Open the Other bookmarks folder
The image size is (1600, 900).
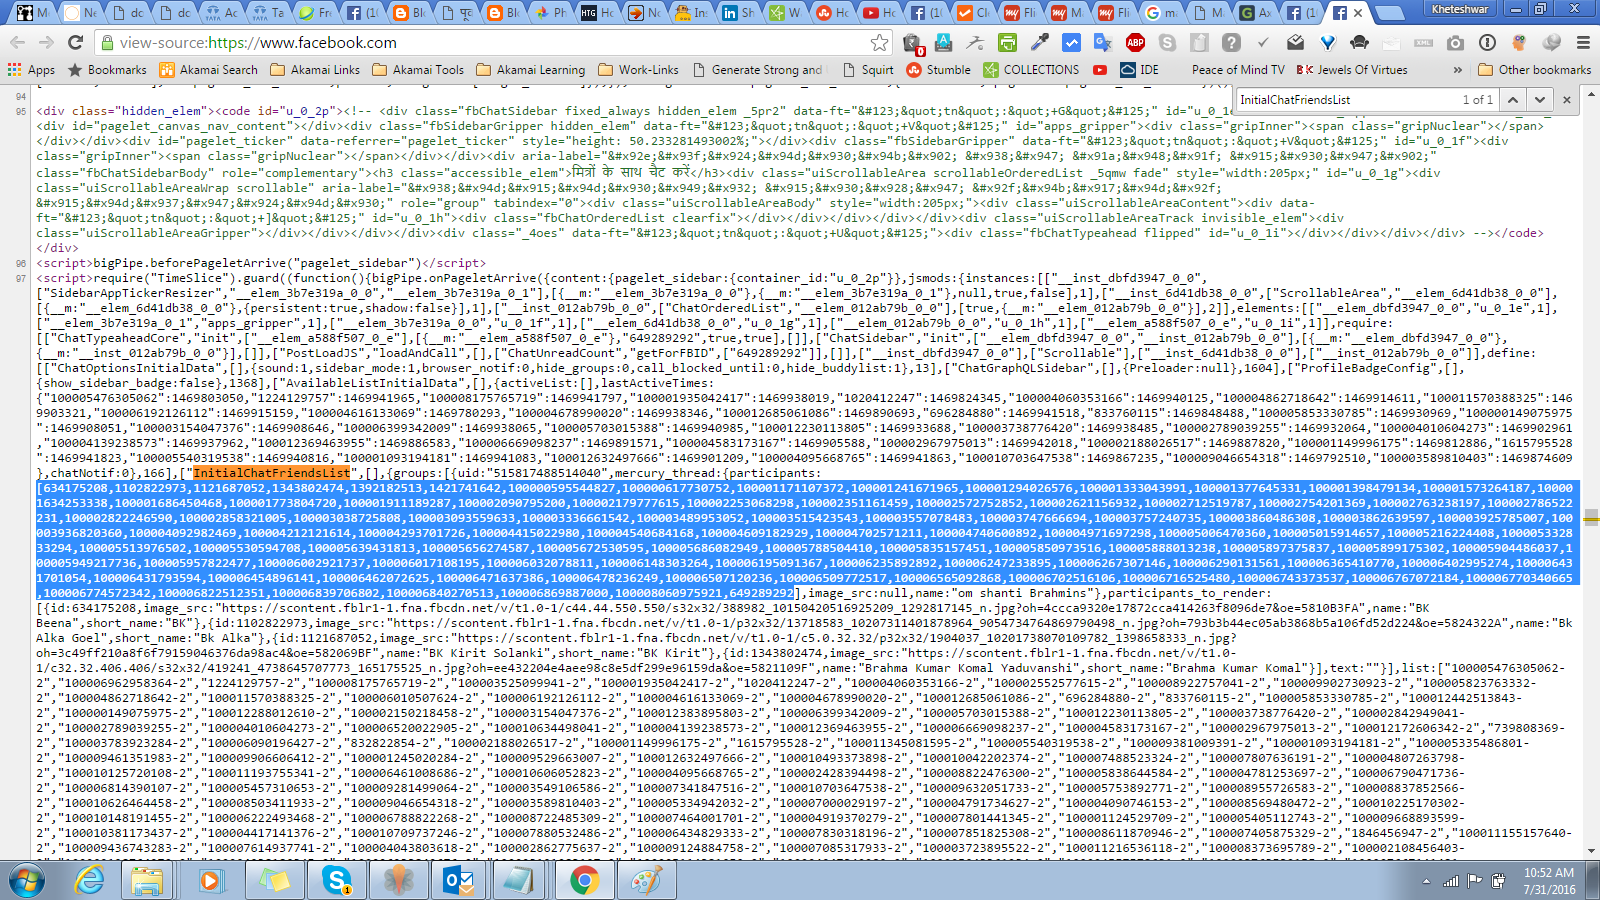coord(1534,70)
